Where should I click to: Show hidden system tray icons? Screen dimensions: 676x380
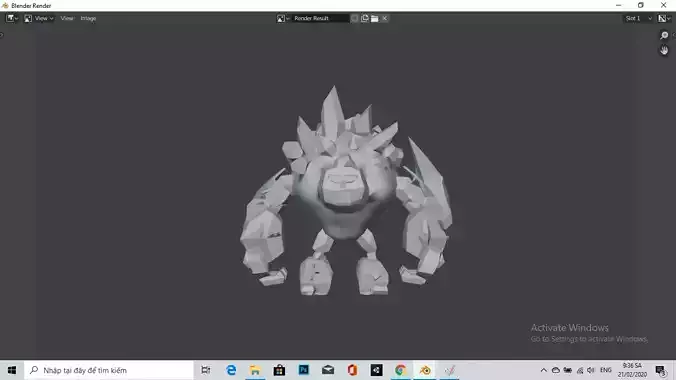(543, 370)
